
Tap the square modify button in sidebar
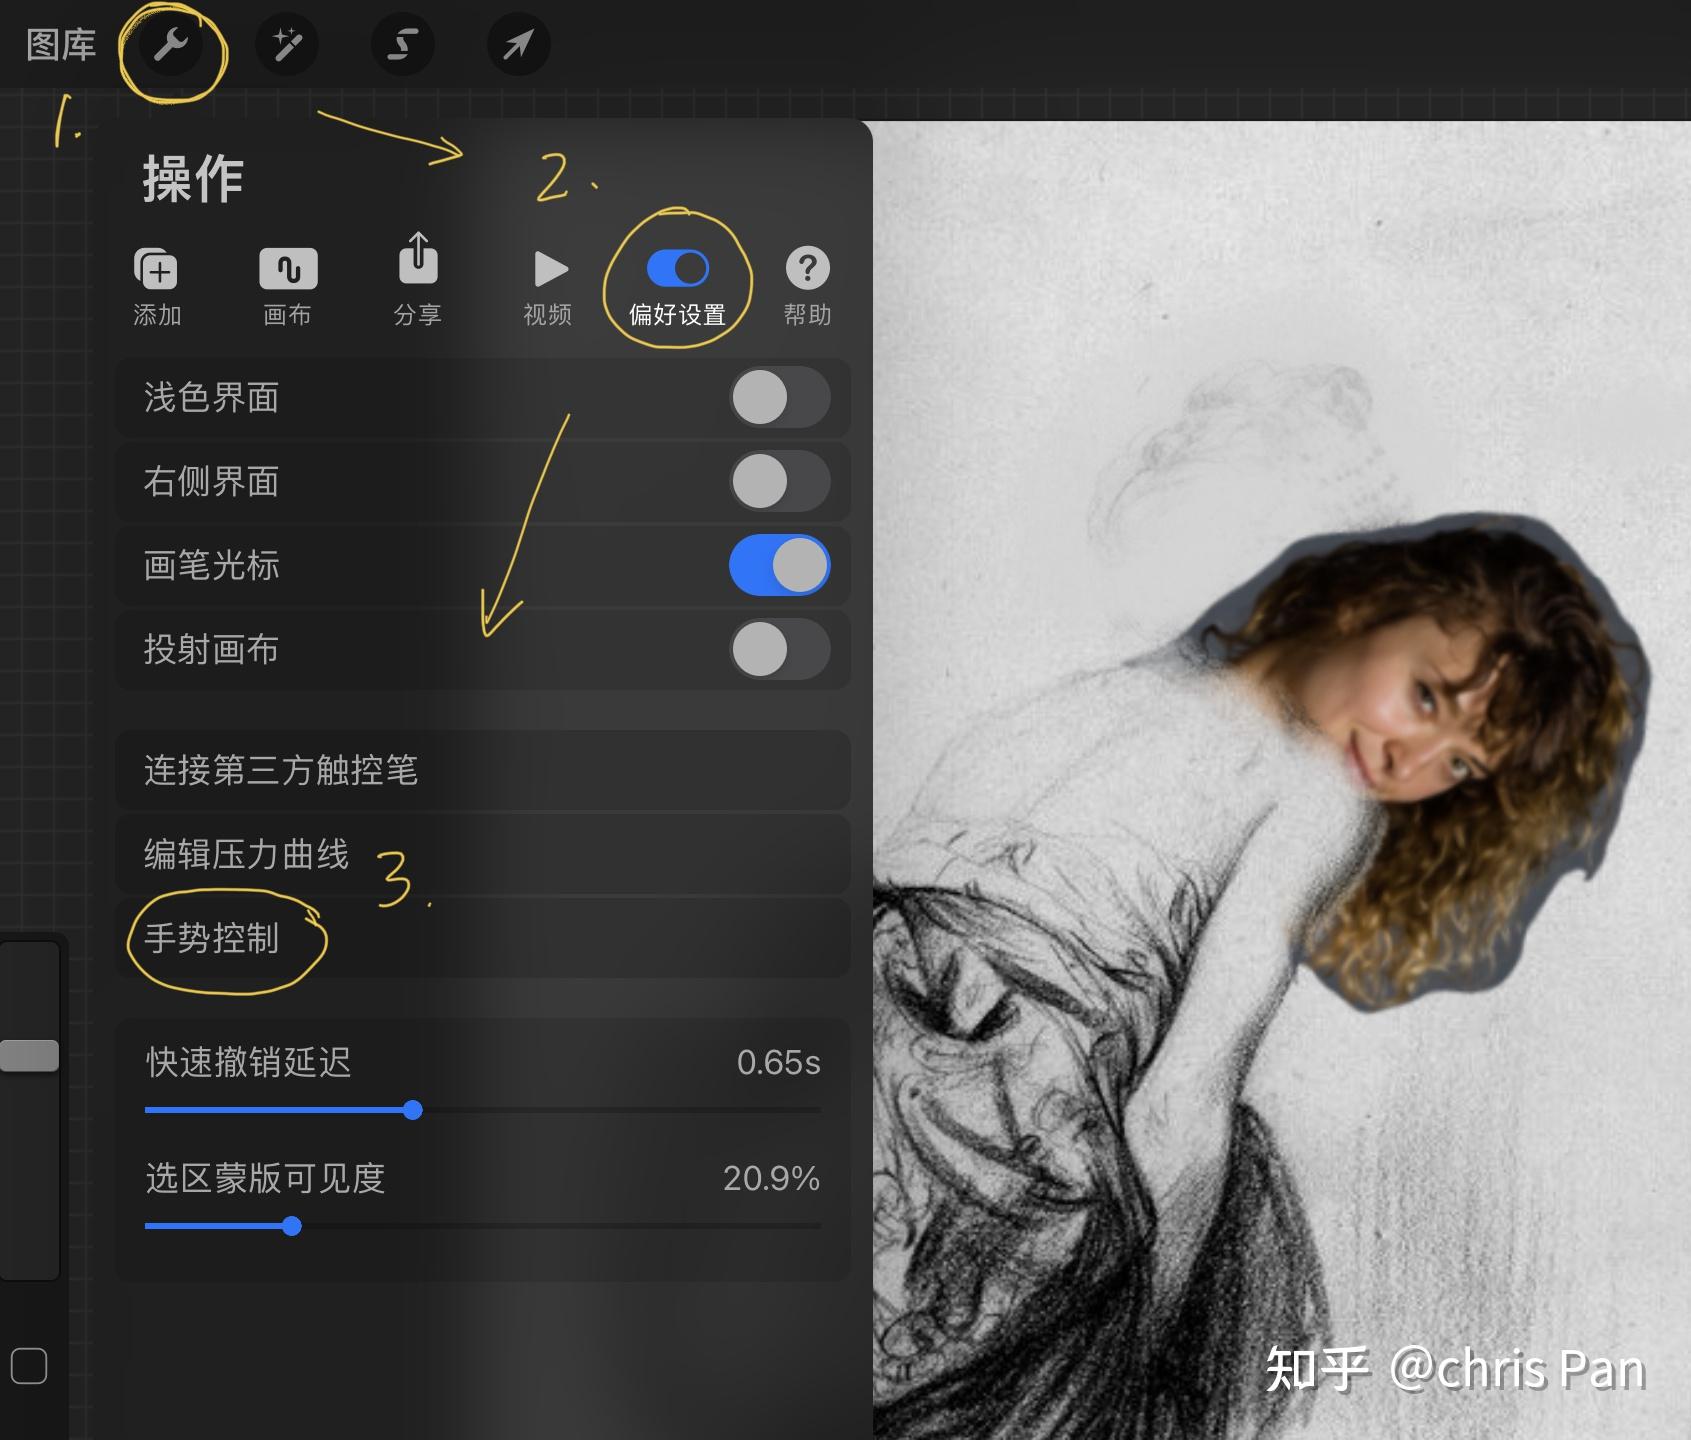pyautogui.click(x=29, y=1366)
